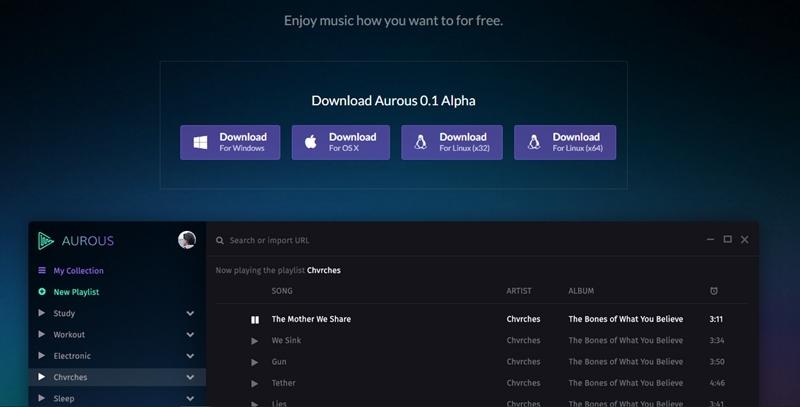
Task: Select the Workout playlist label
Action: click(69, 335)
